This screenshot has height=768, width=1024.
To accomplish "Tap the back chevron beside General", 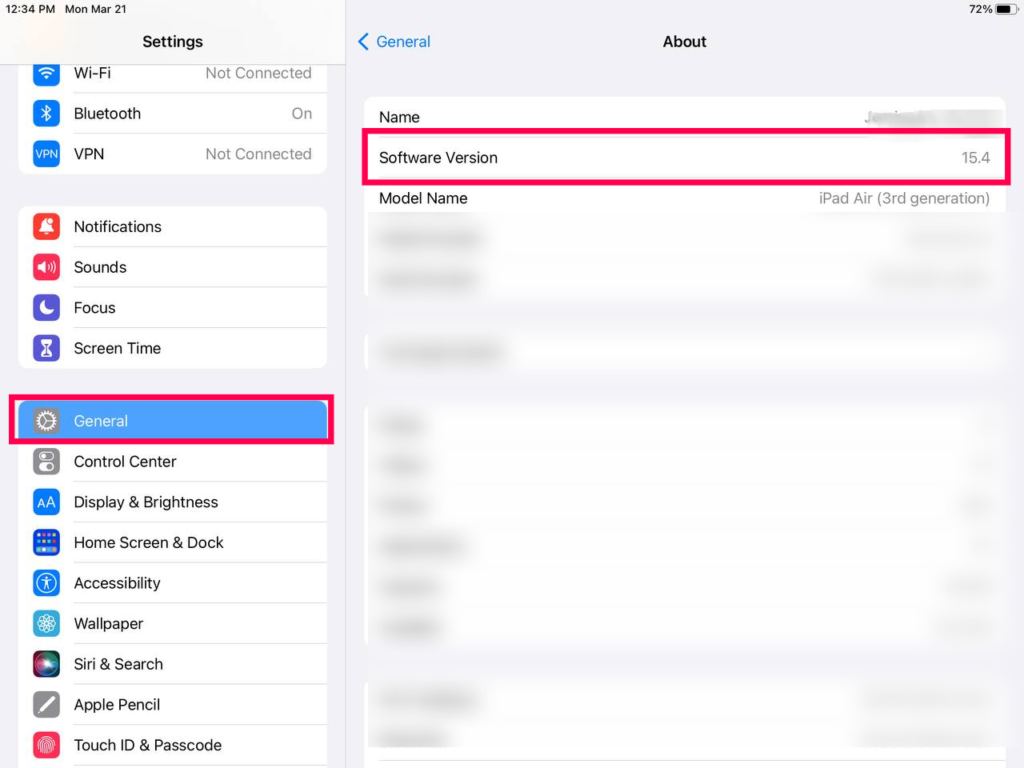I will [364, 42].
